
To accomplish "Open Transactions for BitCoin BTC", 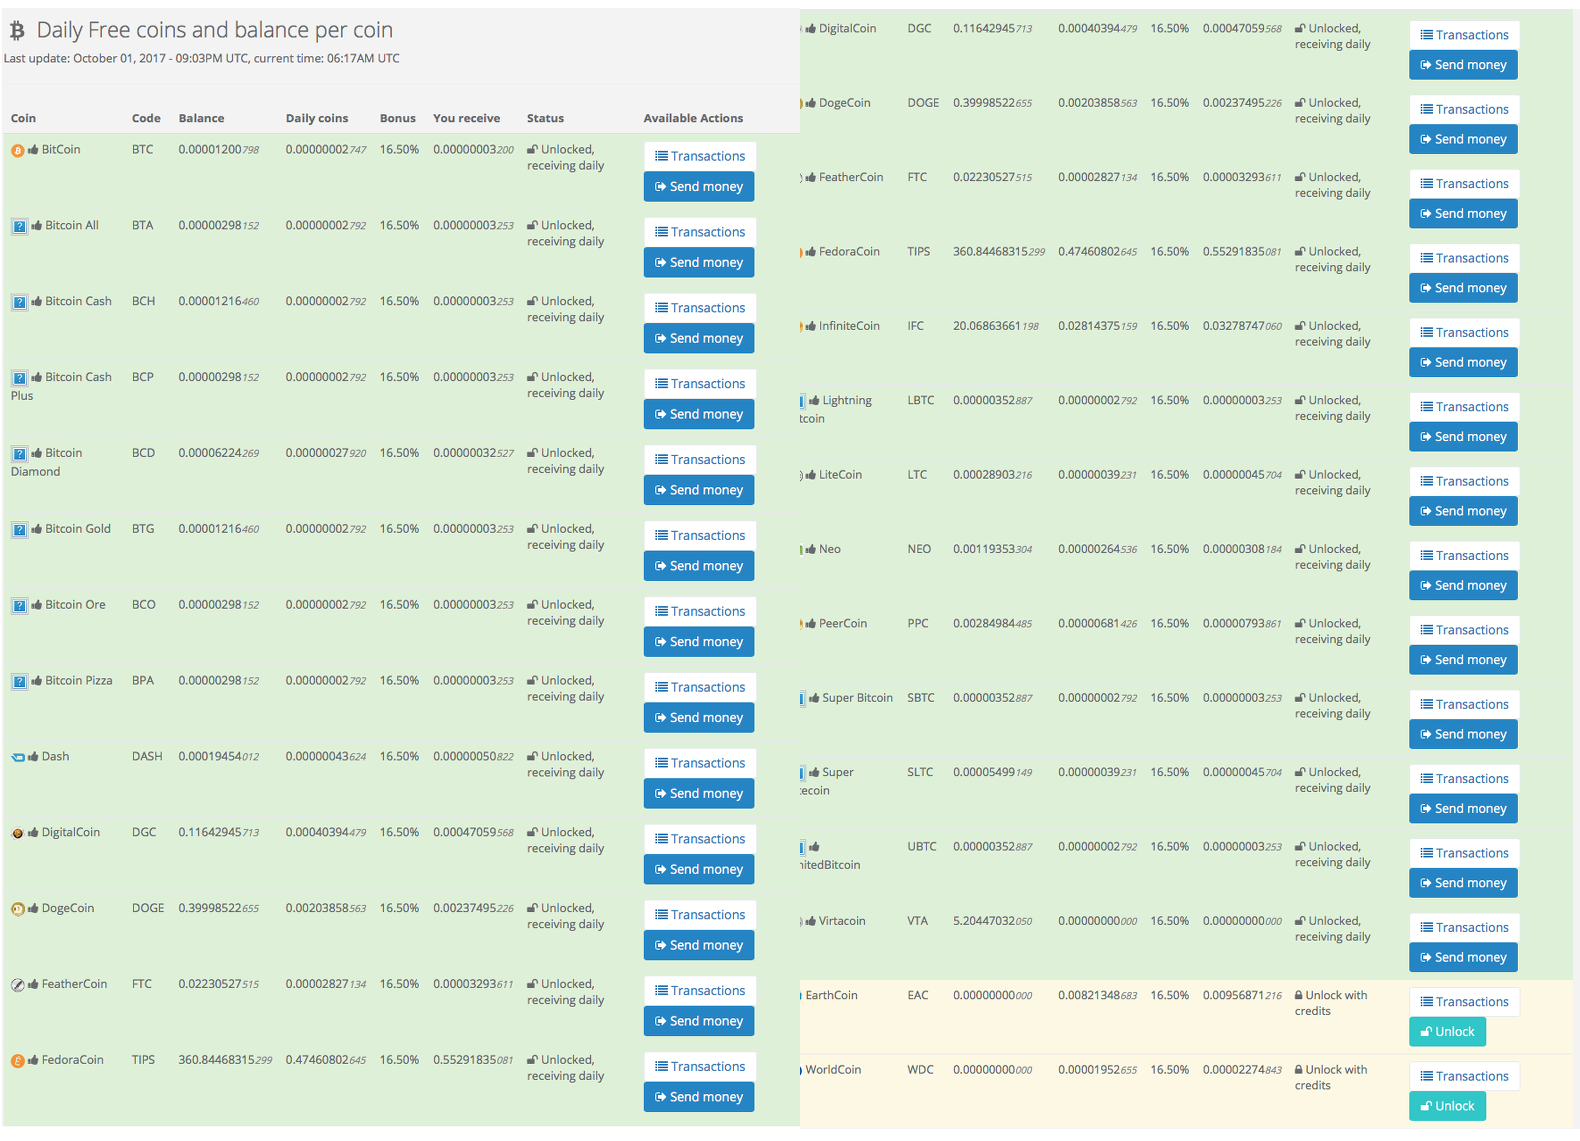I will coord(699,156).
